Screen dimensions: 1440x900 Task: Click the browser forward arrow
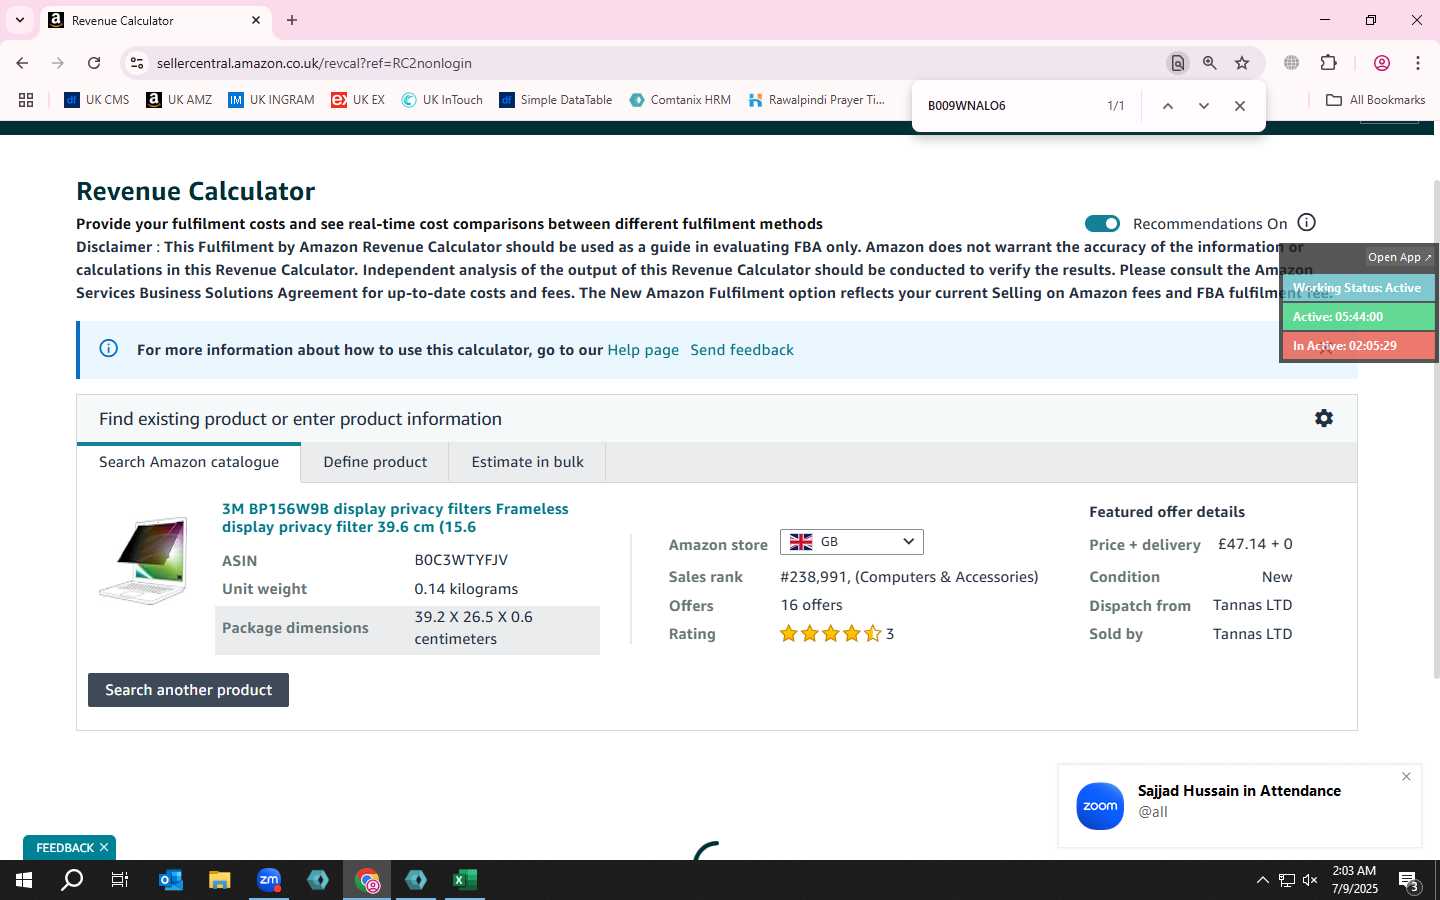pyautogui.click(x=58, y=63)
